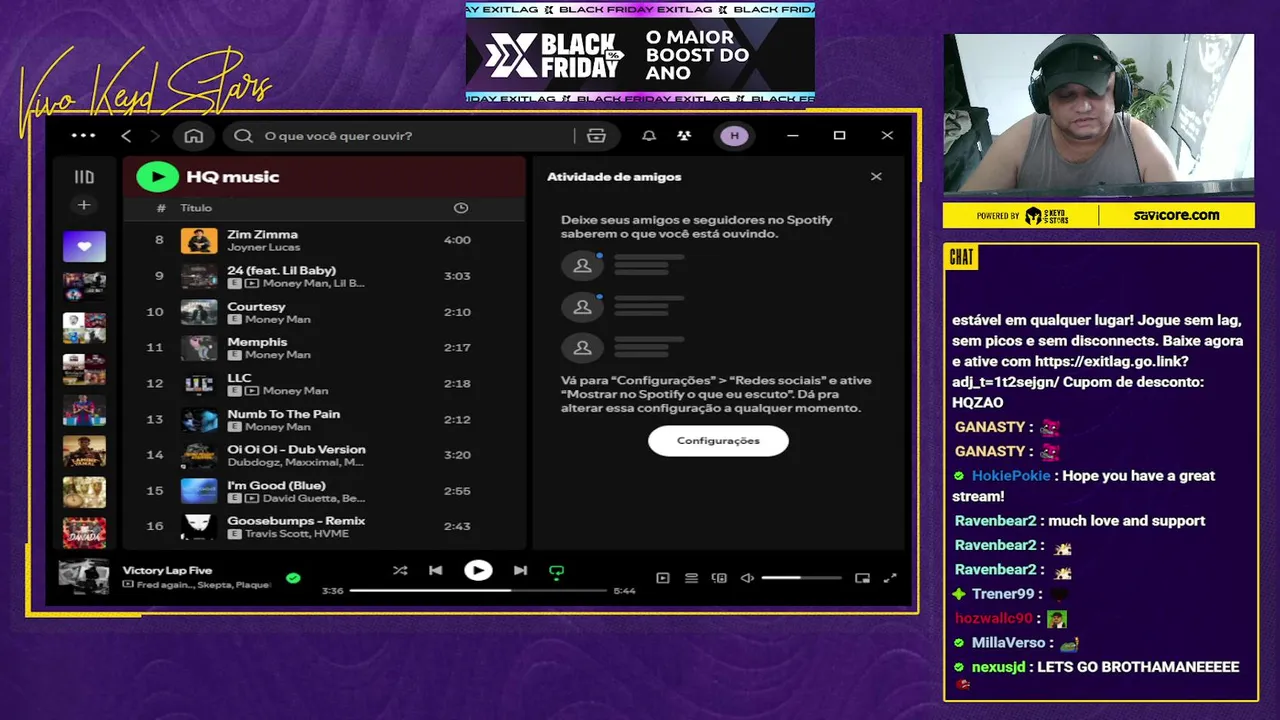1280x720 pixels.
Task: Sort by the duration clock icon
Action: (461, 208)
